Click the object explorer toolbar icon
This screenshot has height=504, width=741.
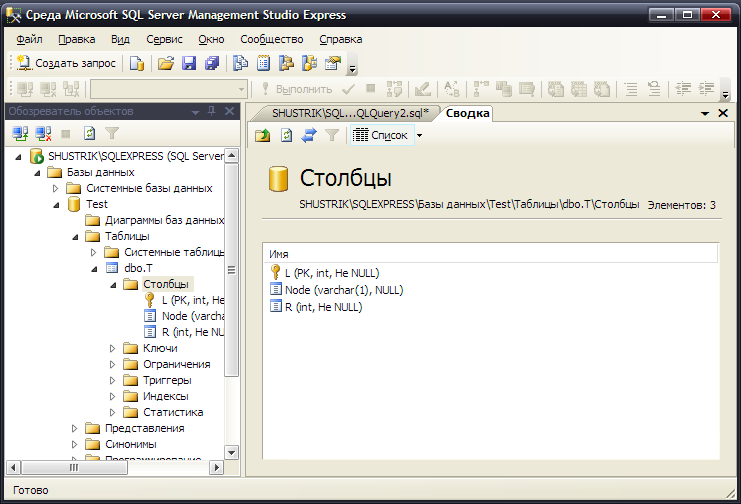286,63
